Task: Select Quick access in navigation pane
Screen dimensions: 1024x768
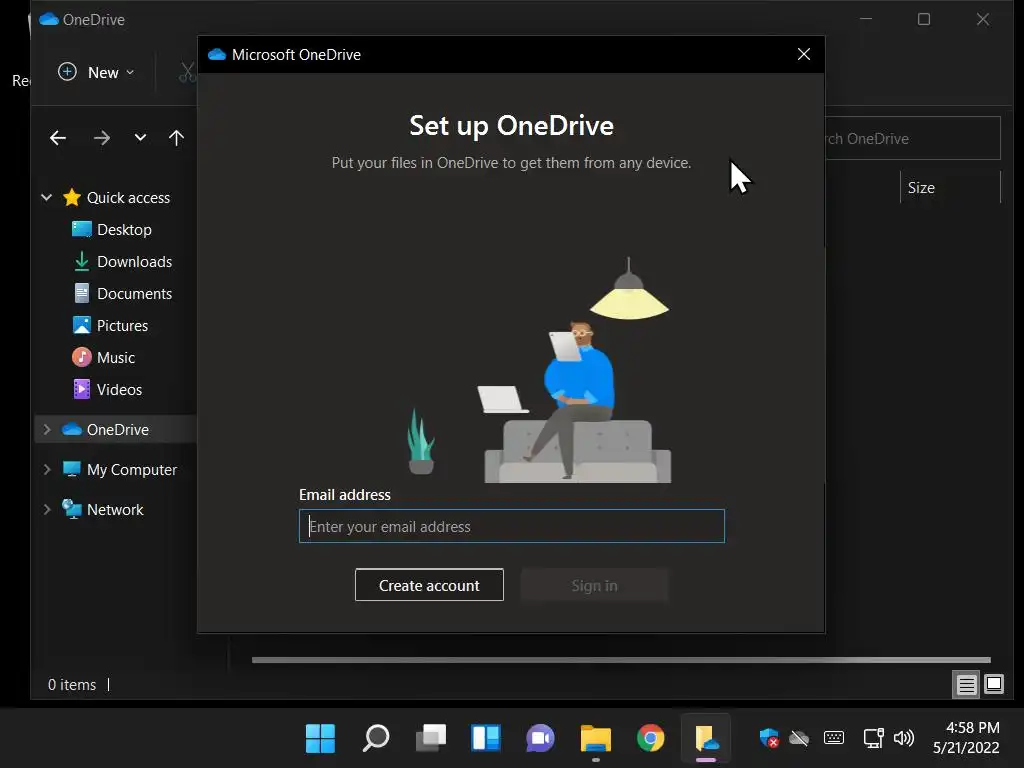Action: tap(128, 198)
